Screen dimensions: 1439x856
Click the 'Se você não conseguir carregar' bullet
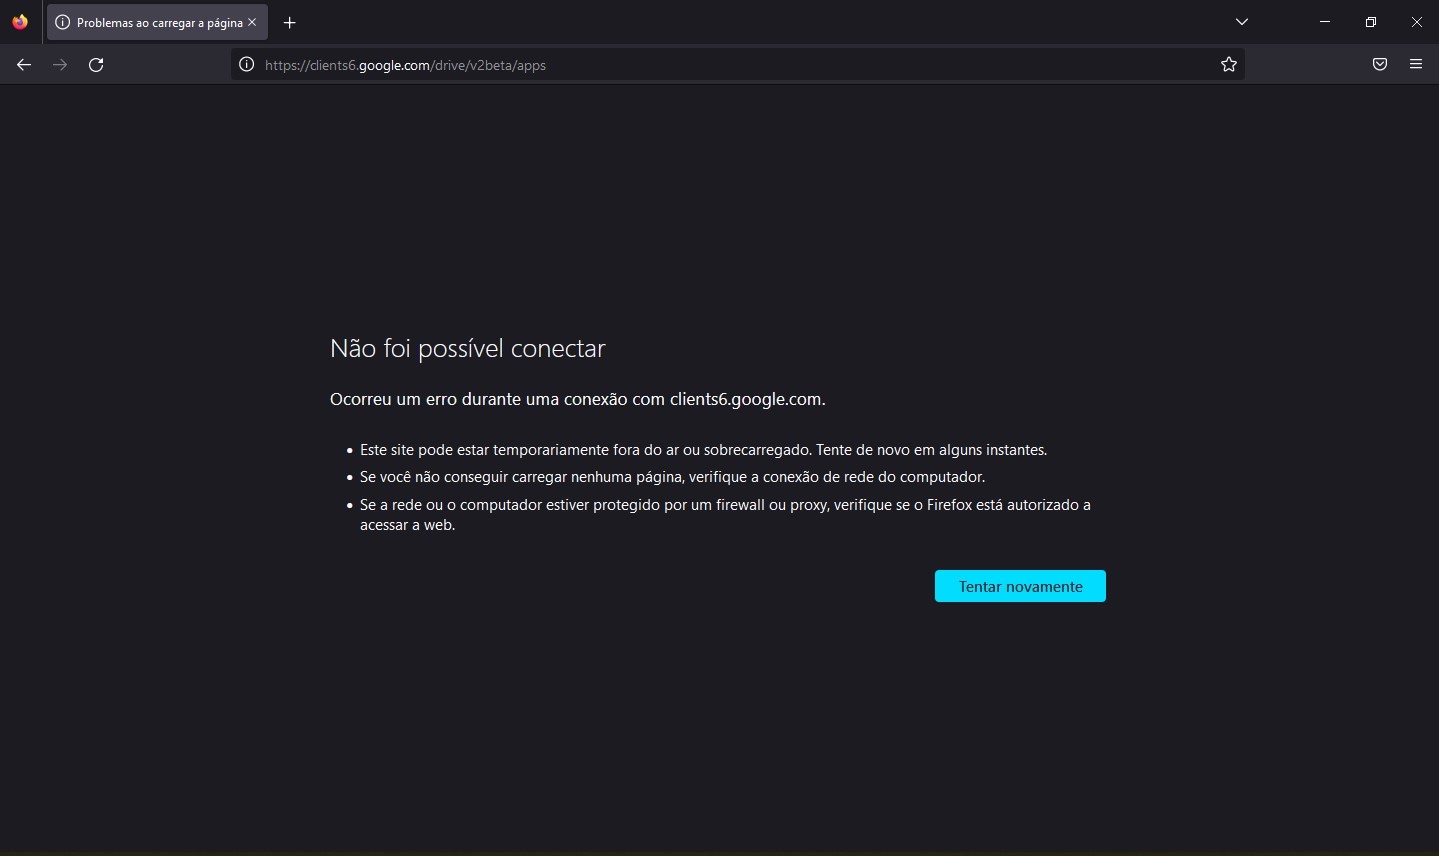672,477
